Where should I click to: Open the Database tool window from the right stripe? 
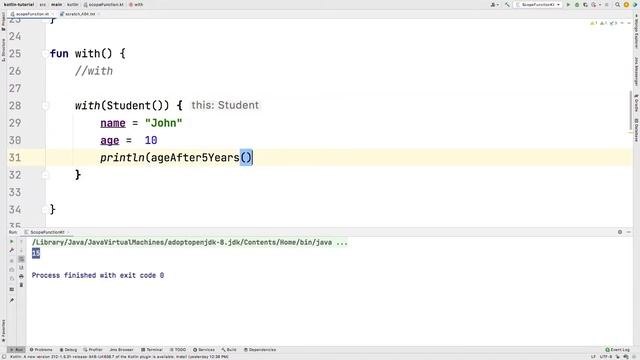pos(636,130)
